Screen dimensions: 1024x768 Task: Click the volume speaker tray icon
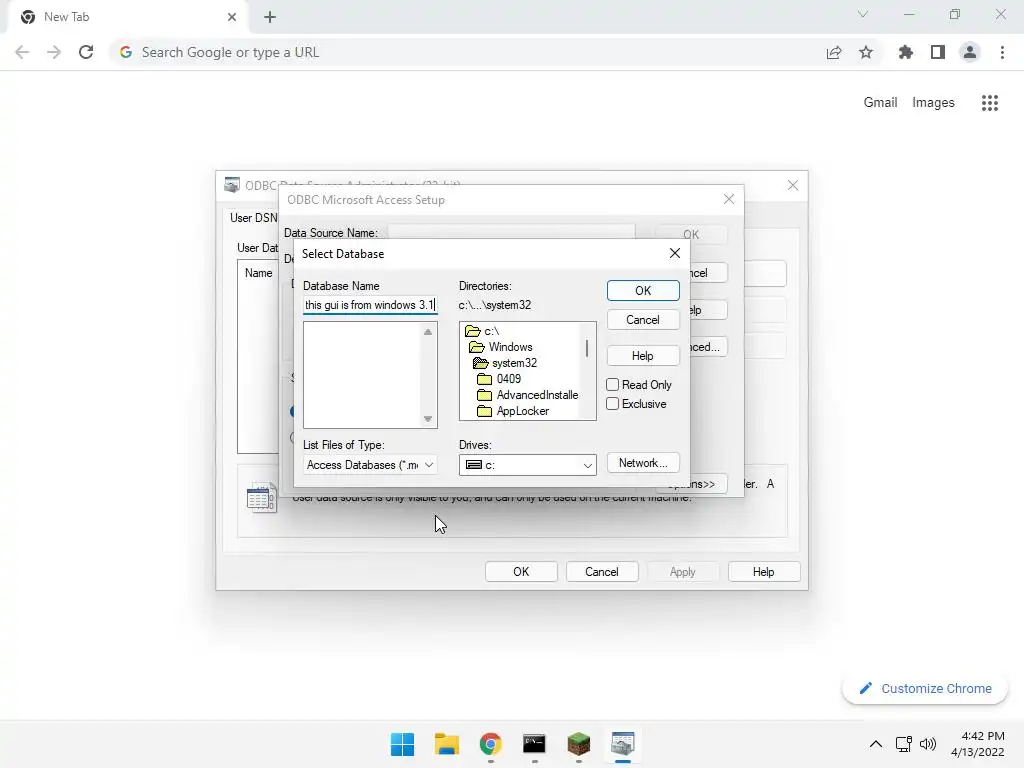(927, 744)
